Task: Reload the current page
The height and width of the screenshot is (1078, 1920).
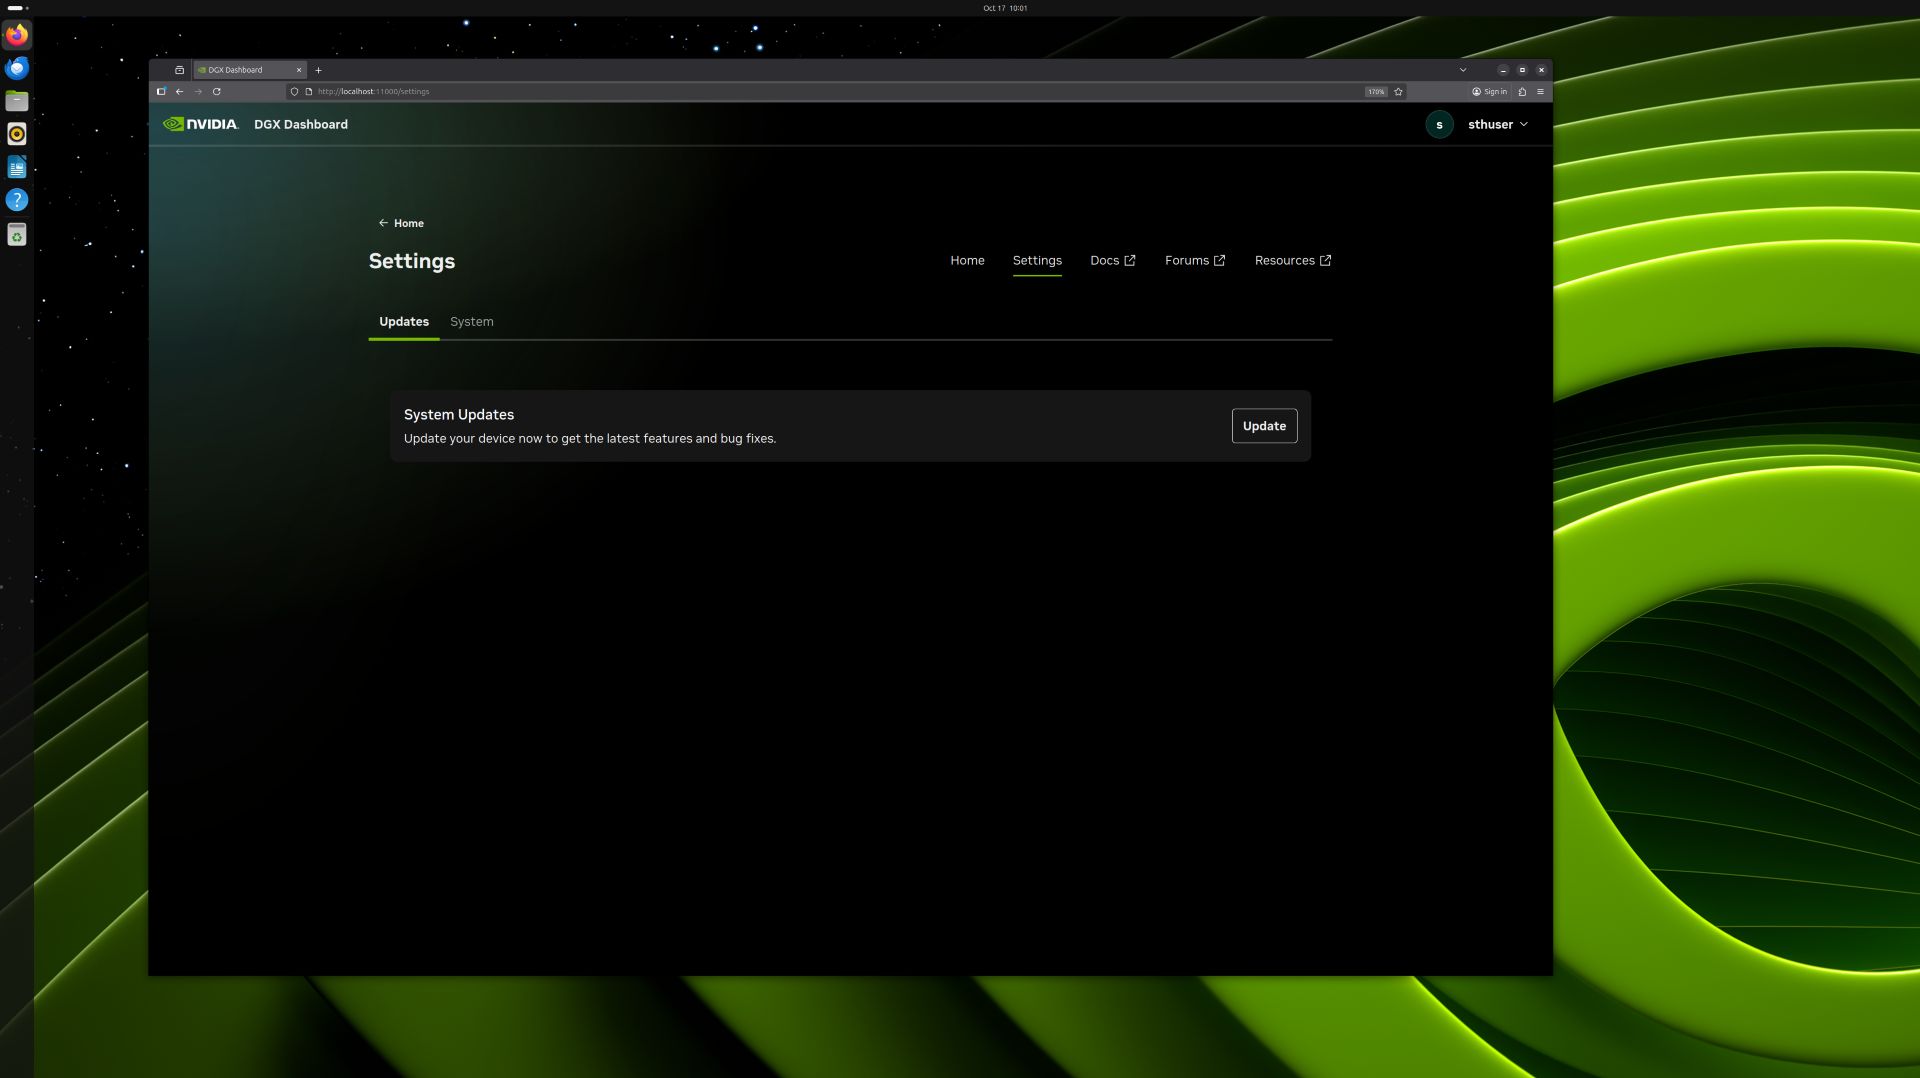Action: [x=216, y=91]
